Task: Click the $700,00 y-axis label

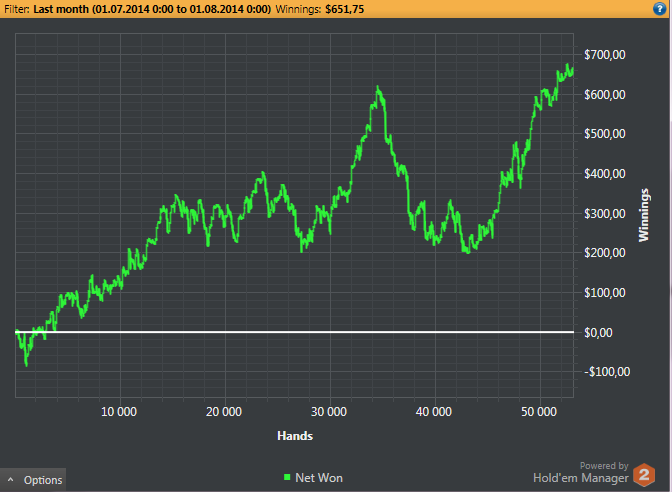Action: tap(605, 54)
